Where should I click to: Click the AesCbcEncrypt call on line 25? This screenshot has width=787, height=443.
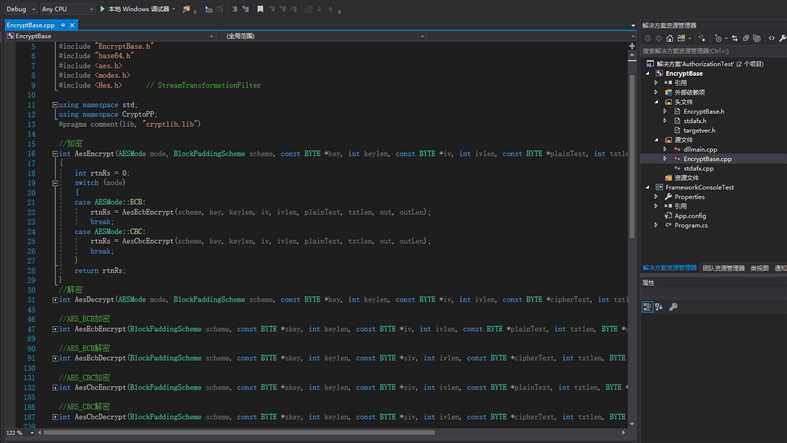149,241
